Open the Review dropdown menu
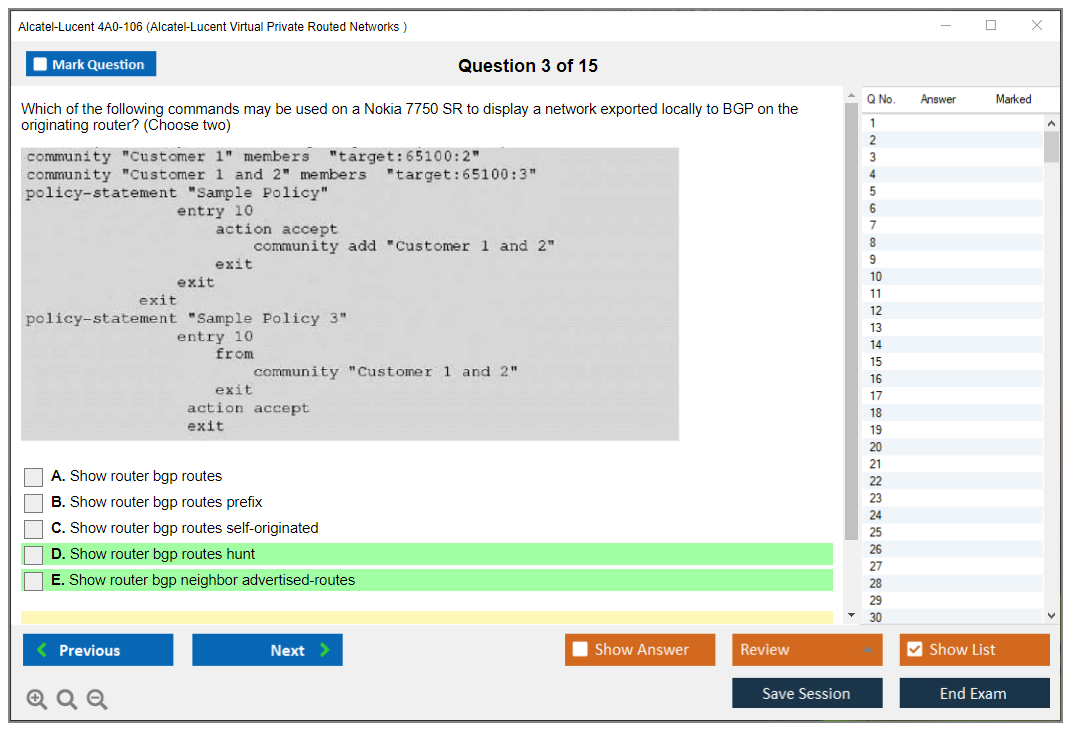Screen dimensions: 1075x735 pos(807,650)
